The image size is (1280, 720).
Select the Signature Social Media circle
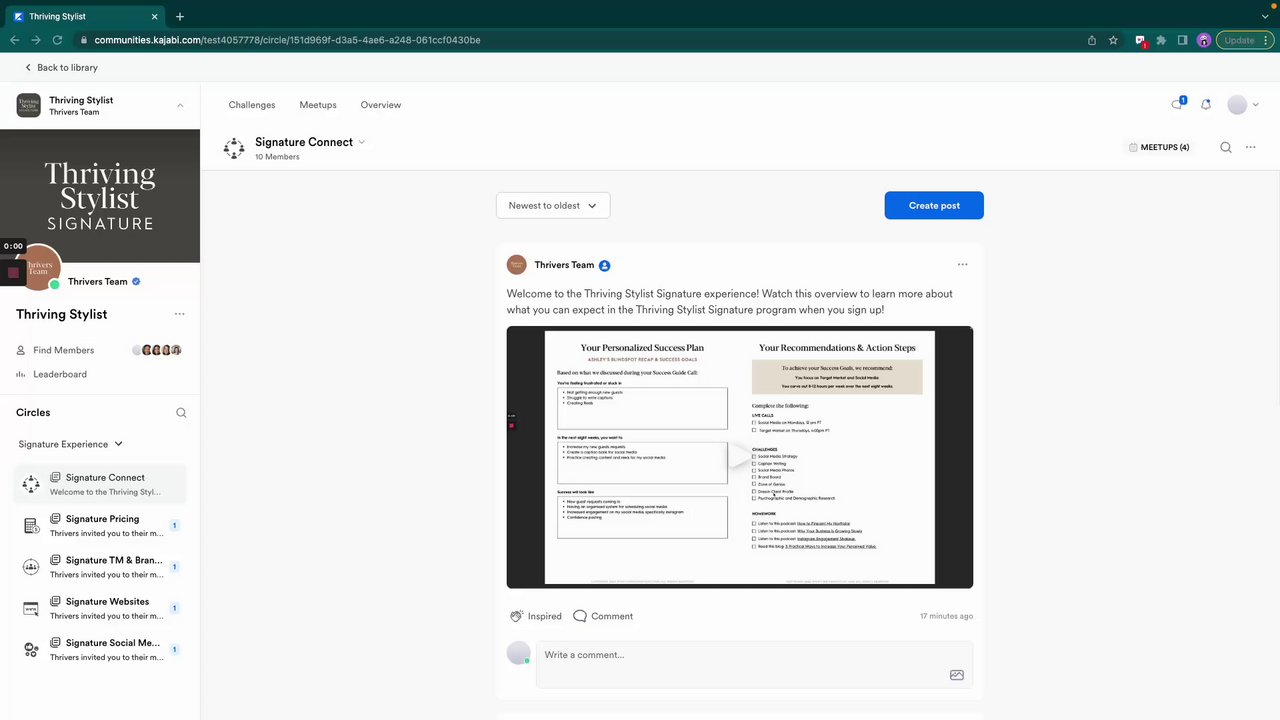[x=100, y=649]
